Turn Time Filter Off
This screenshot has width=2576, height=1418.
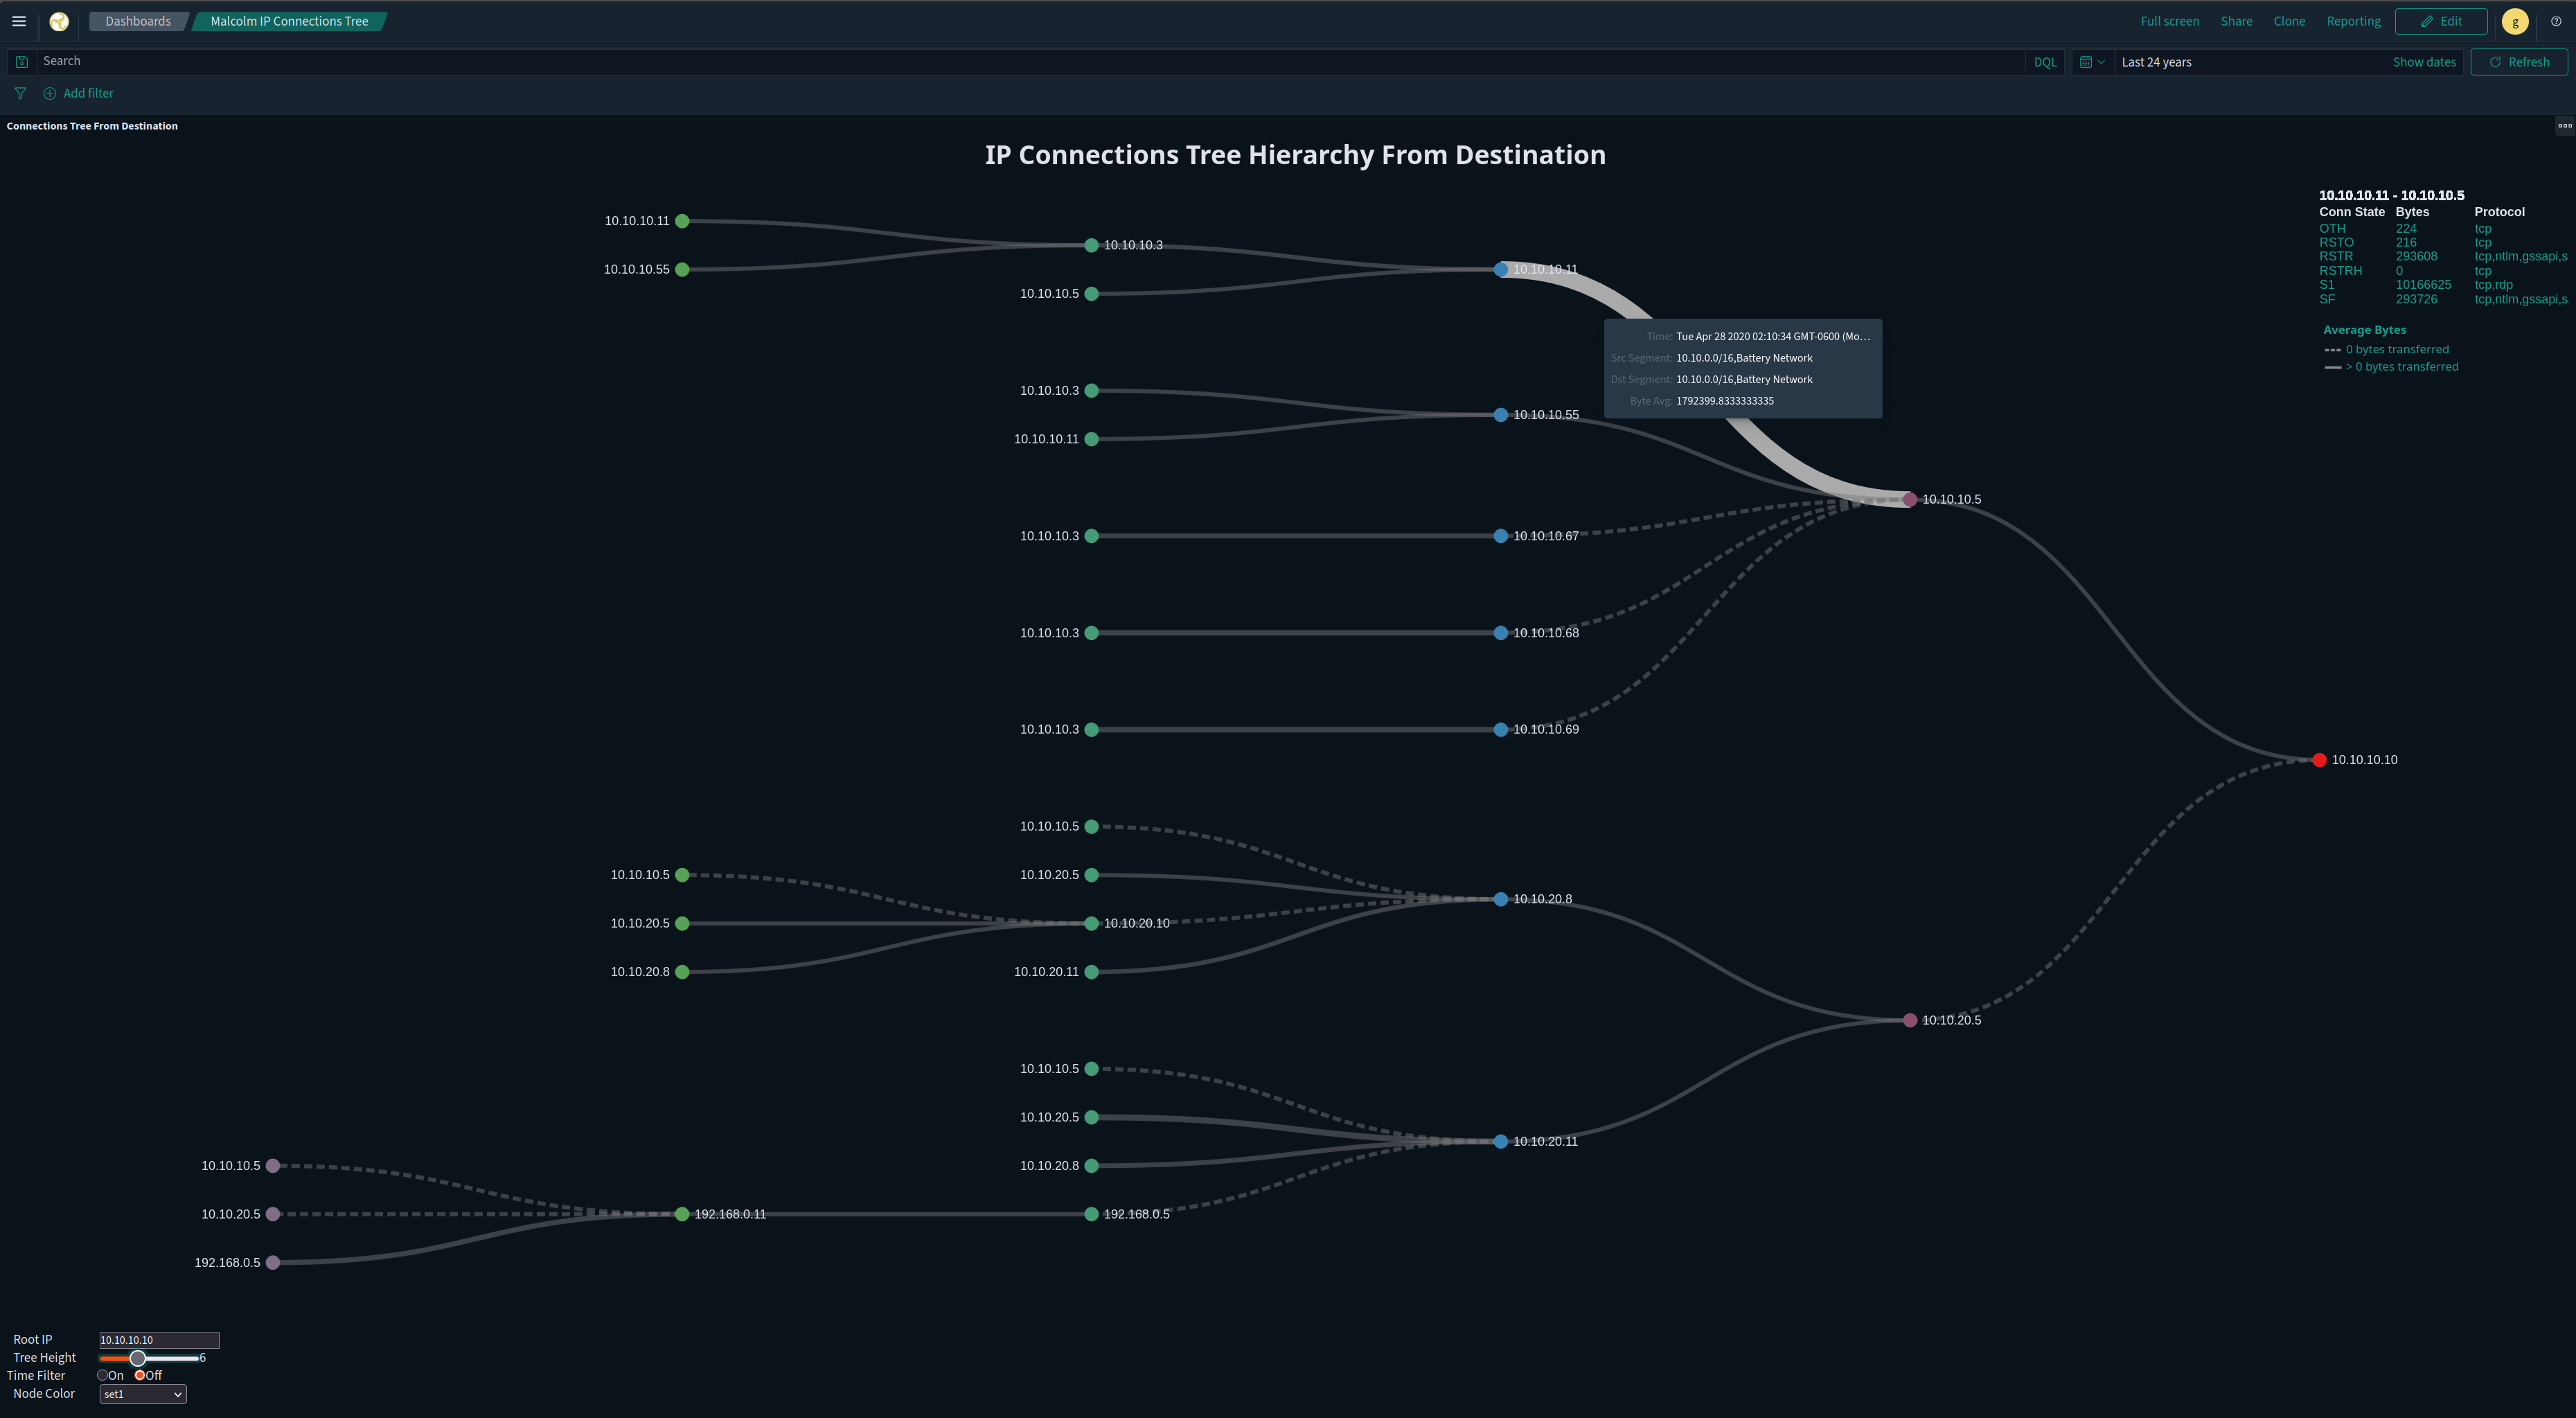coord(140,1375)
